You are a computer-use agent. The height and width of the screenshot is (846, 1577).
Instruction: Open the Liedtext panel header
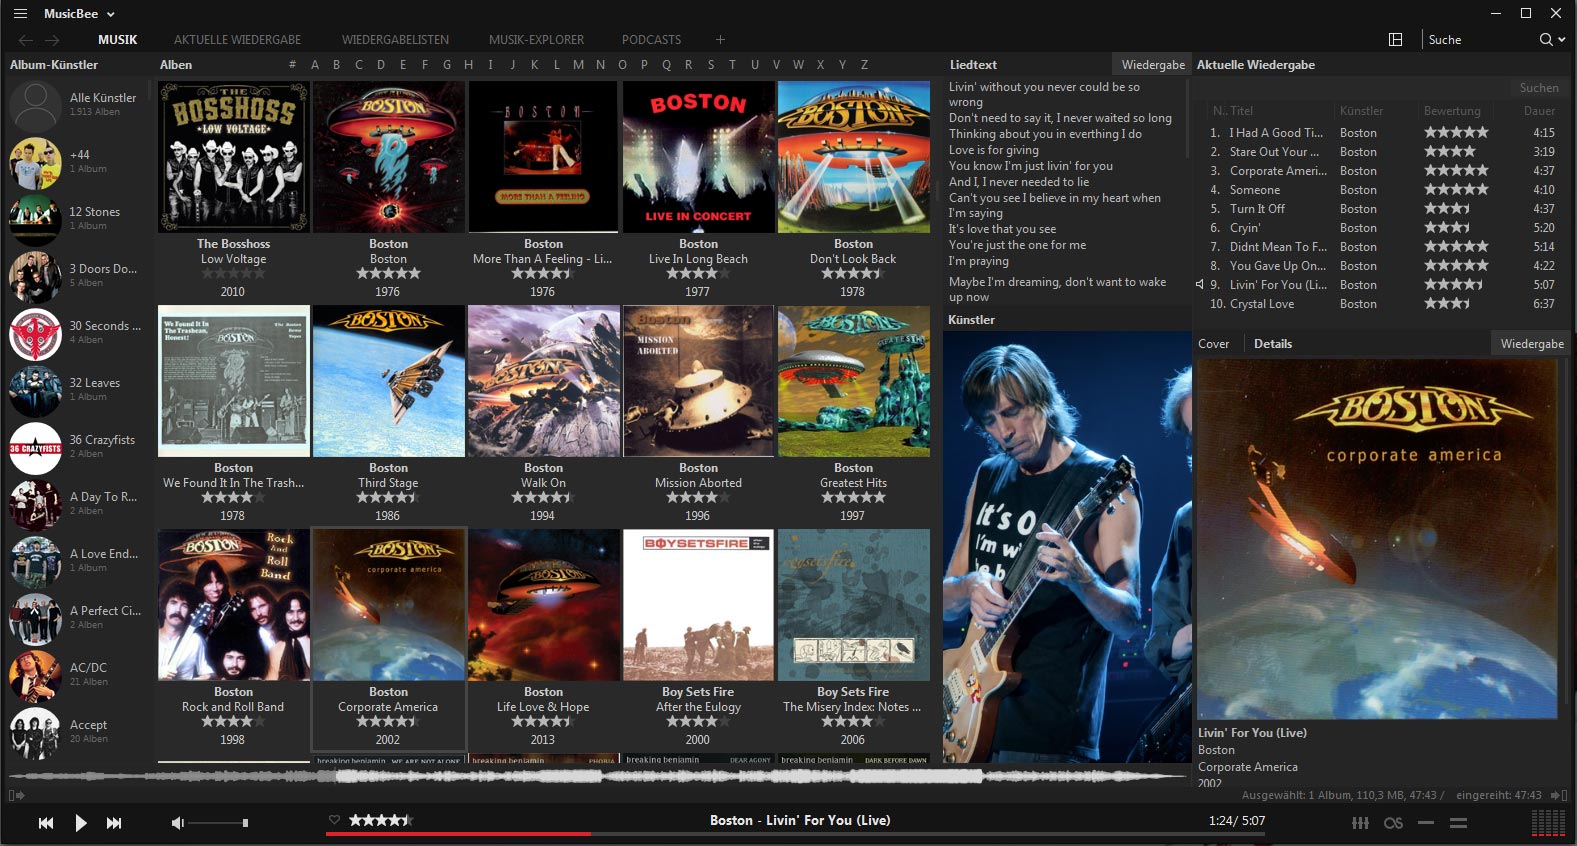973,64
